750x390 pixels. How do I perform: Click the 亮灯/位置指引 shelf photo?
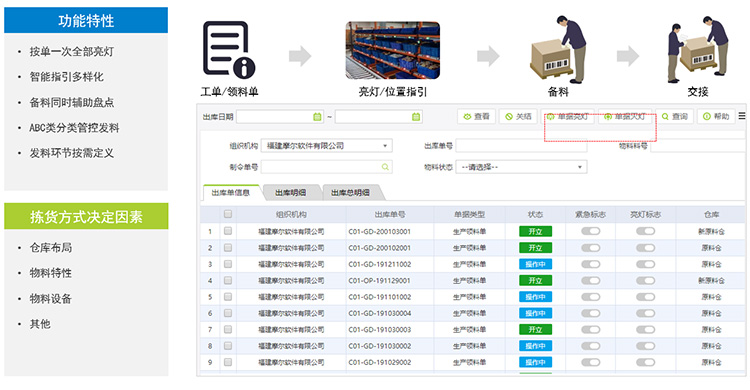point(393,50)
